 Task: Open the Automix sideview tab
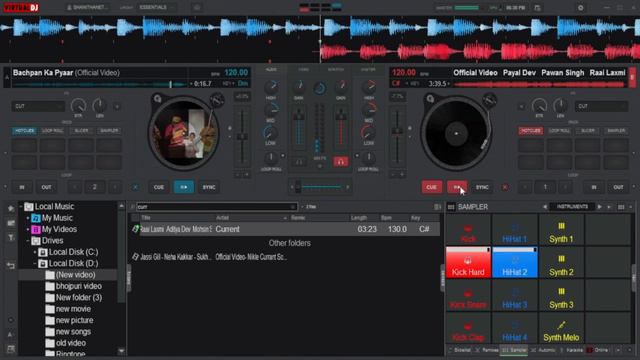[543, 350]
